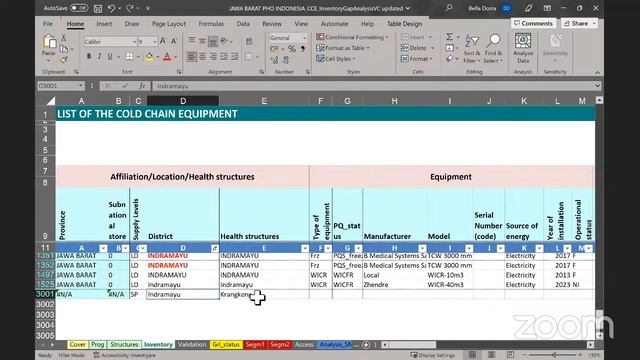Screen dimensions: 640x360
Task: Open filter dropdown for Manufacturer column H
Action: click(x=422, y=248)
